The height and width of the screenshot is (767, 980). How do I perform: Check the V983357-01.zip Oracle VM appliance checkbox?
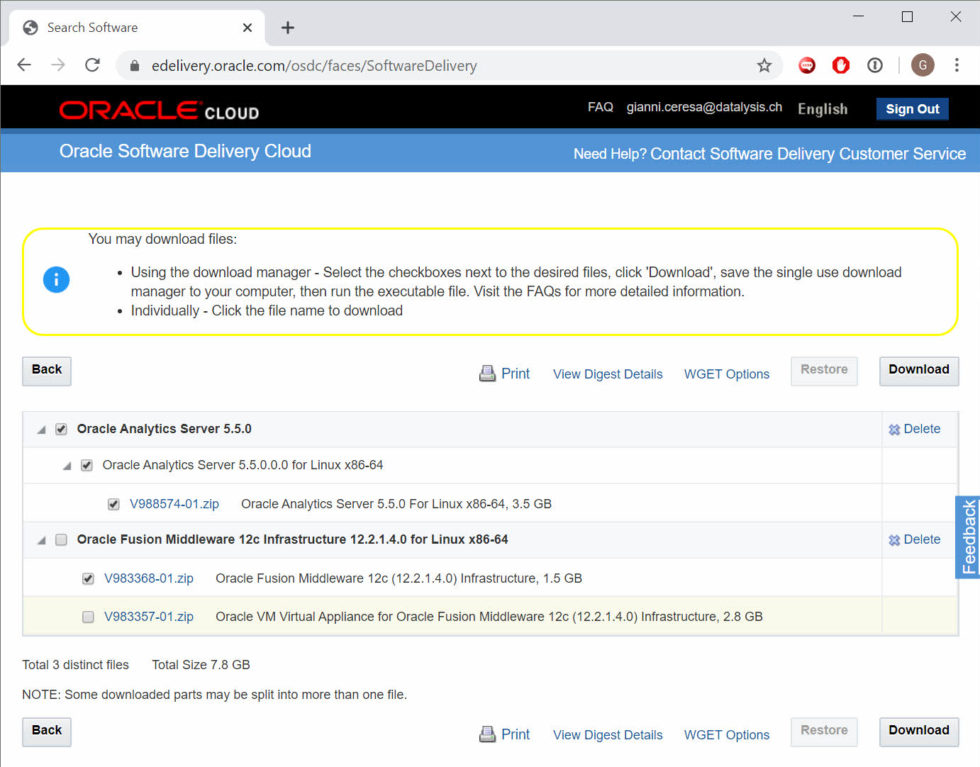pyautogui.click(x=87, y=616)
